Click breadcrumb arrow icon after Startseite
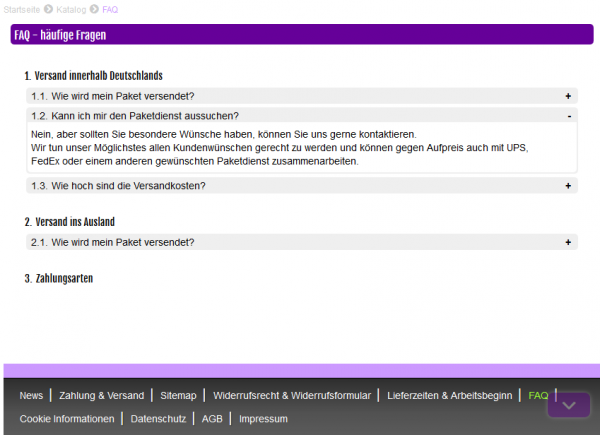600x435 pixels. [x=48, y=9]
